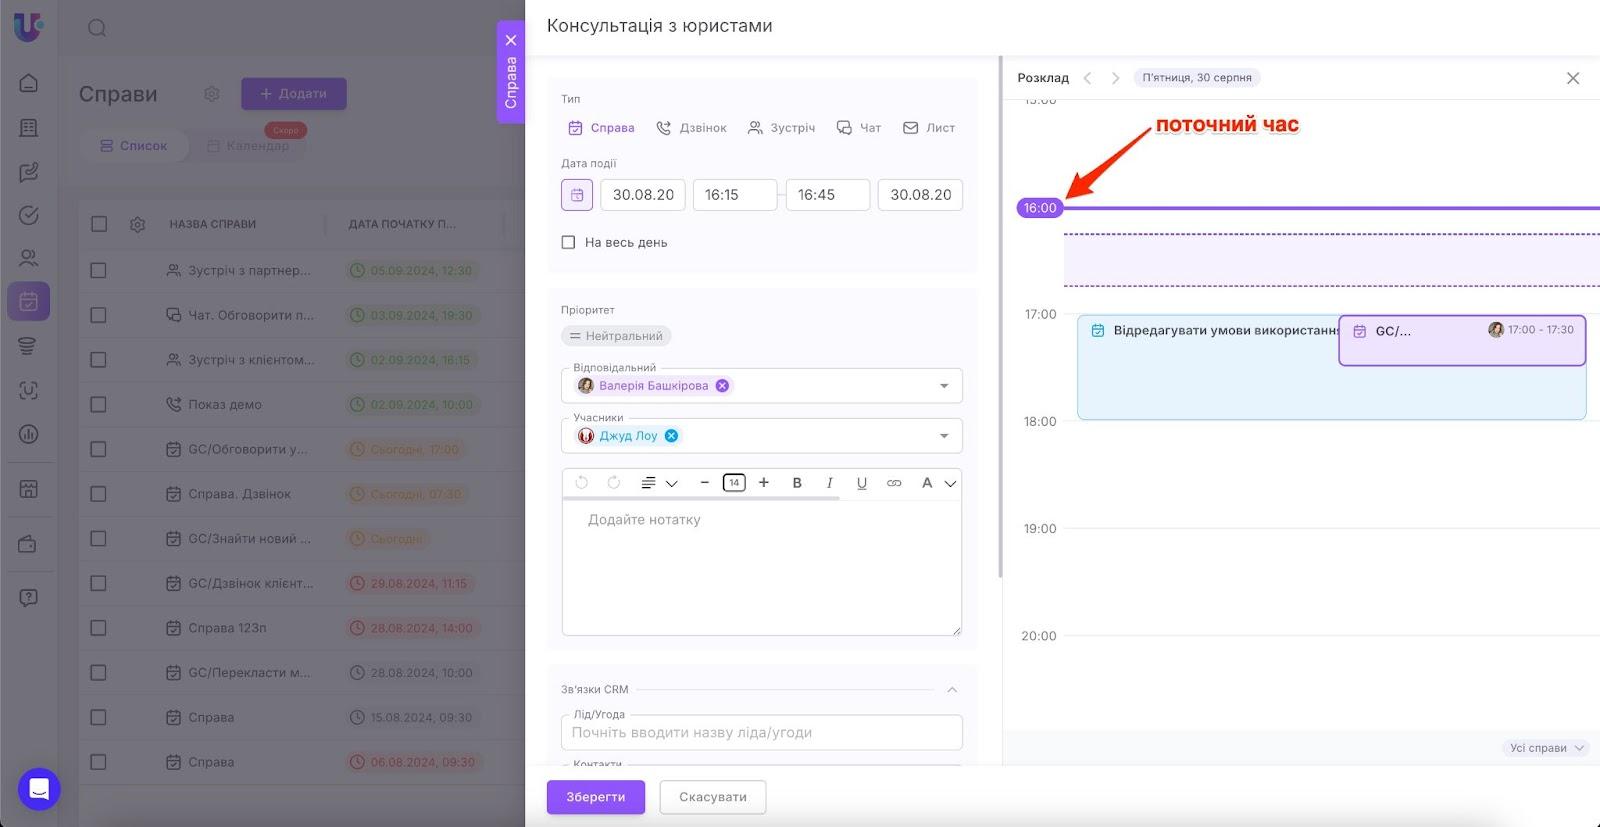This screenshot has height=827, width=1600.
Task: Select checkbox for GC/Перекласти row
Action: [98, 673]
